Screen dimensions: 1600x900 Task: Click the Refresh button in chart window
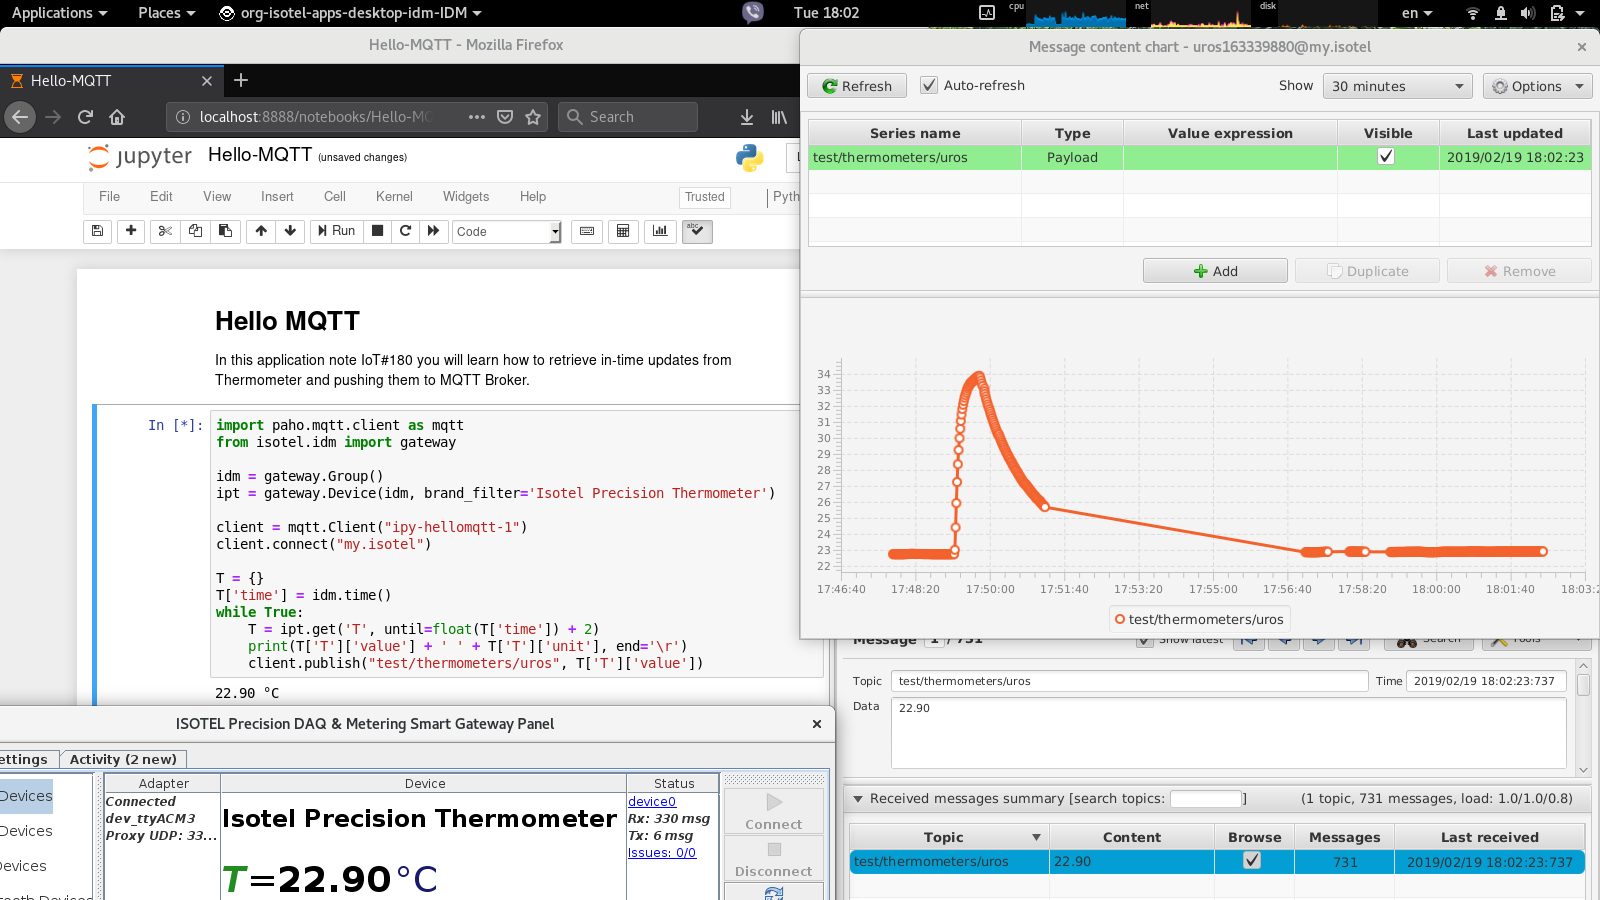pyautogui.click(x=857, y=86)
